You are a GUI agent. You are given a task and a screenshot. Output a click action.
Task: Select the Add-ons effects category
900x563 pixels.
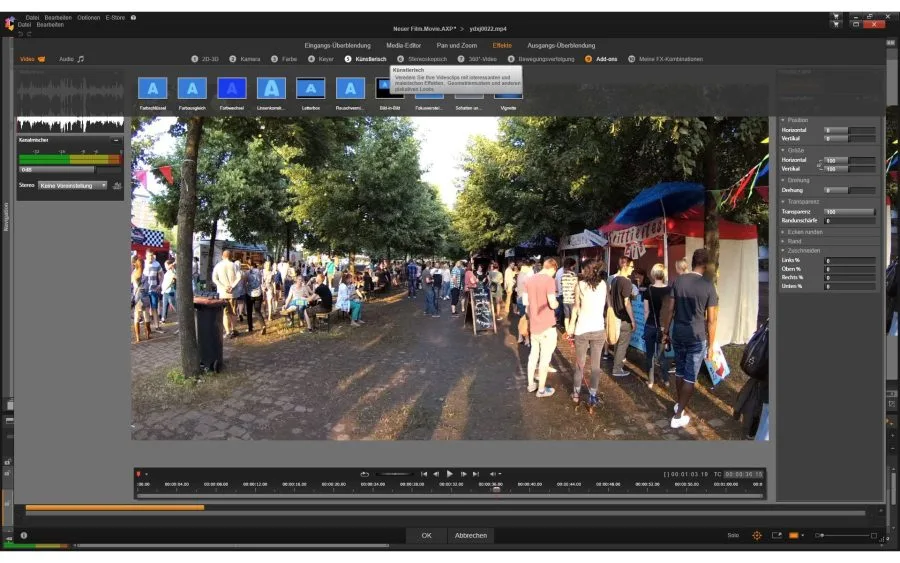(601, 59)
